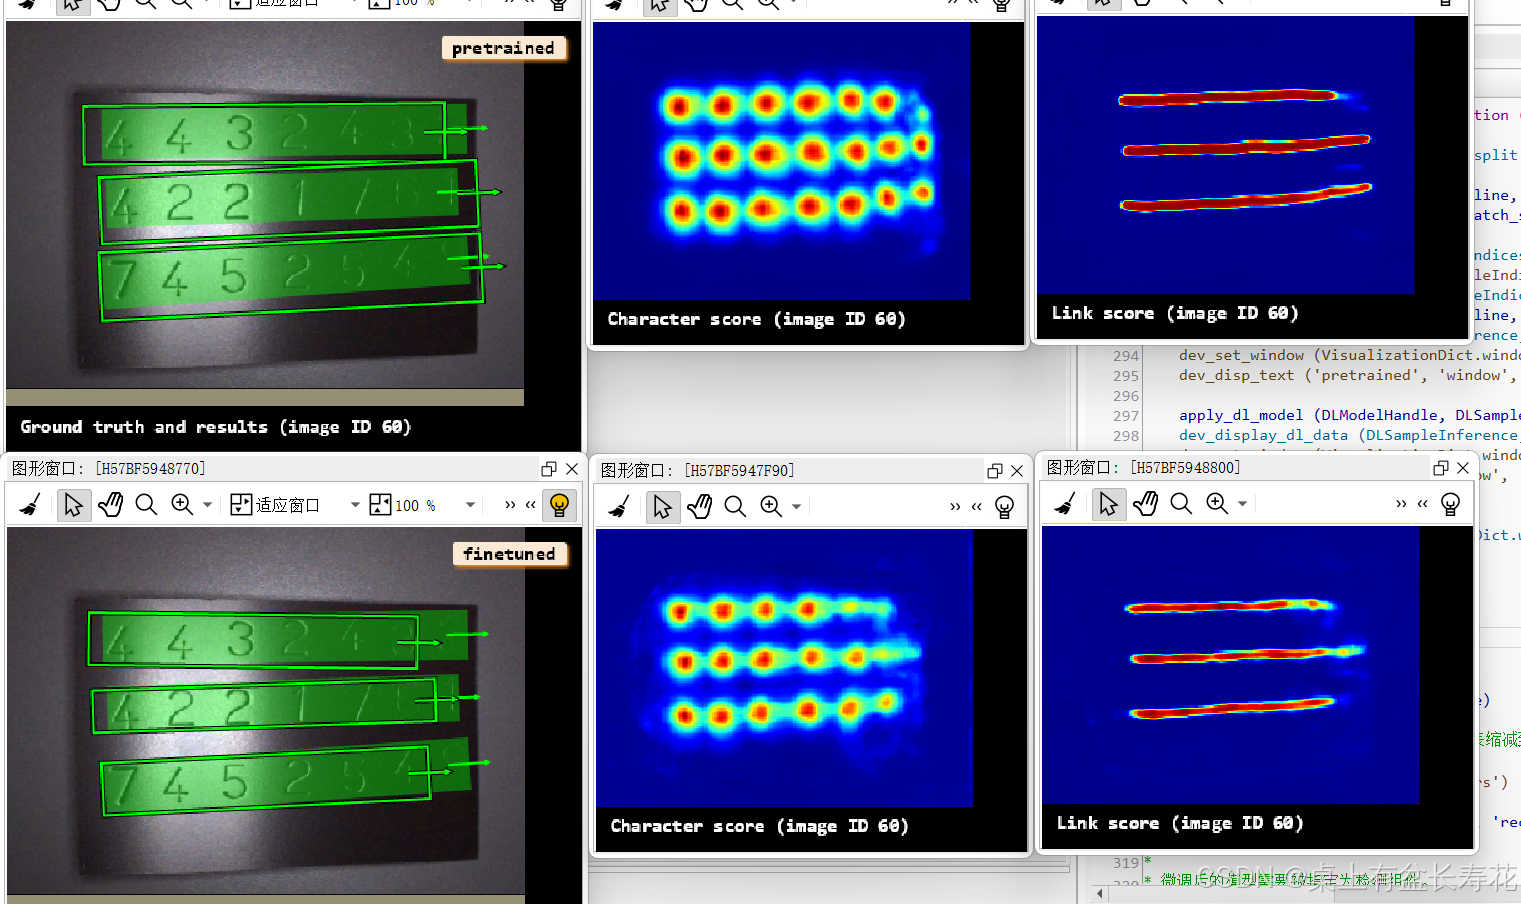The height and width of the screenshot is (904, 1521).
Task: Clear the finetuned window using the broom tool
Action: [x=28, y=504]
